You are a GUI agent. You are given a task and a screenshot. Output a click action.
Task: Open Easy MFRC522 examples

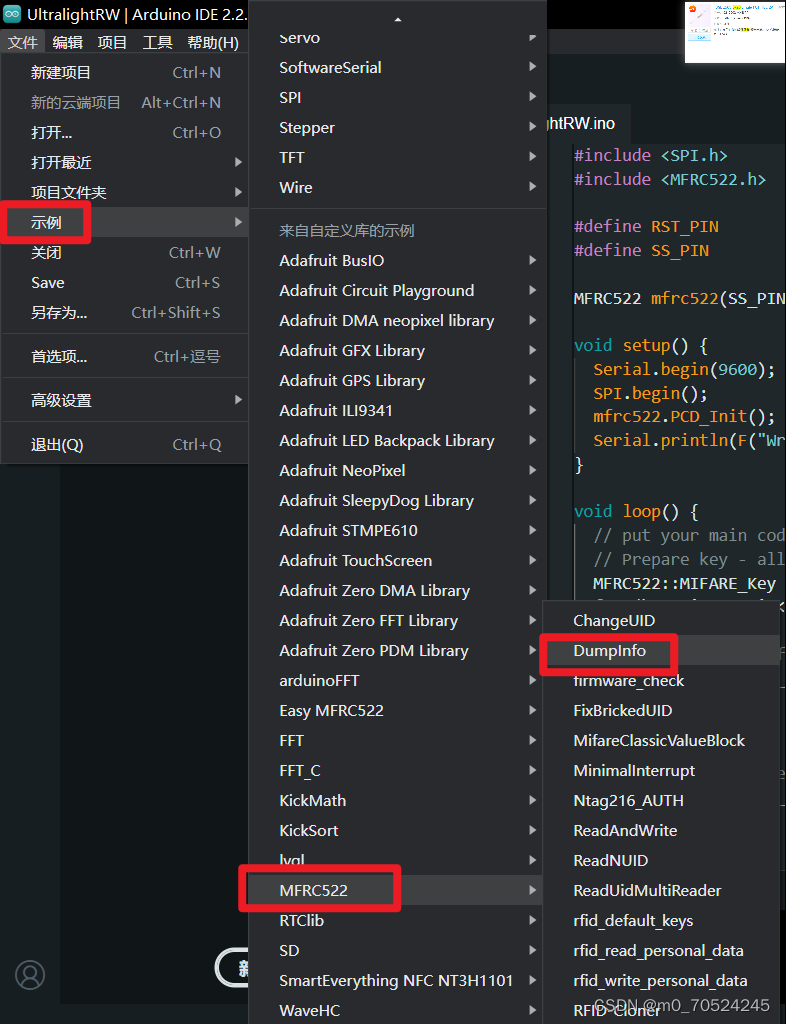[x=398, y=711]
